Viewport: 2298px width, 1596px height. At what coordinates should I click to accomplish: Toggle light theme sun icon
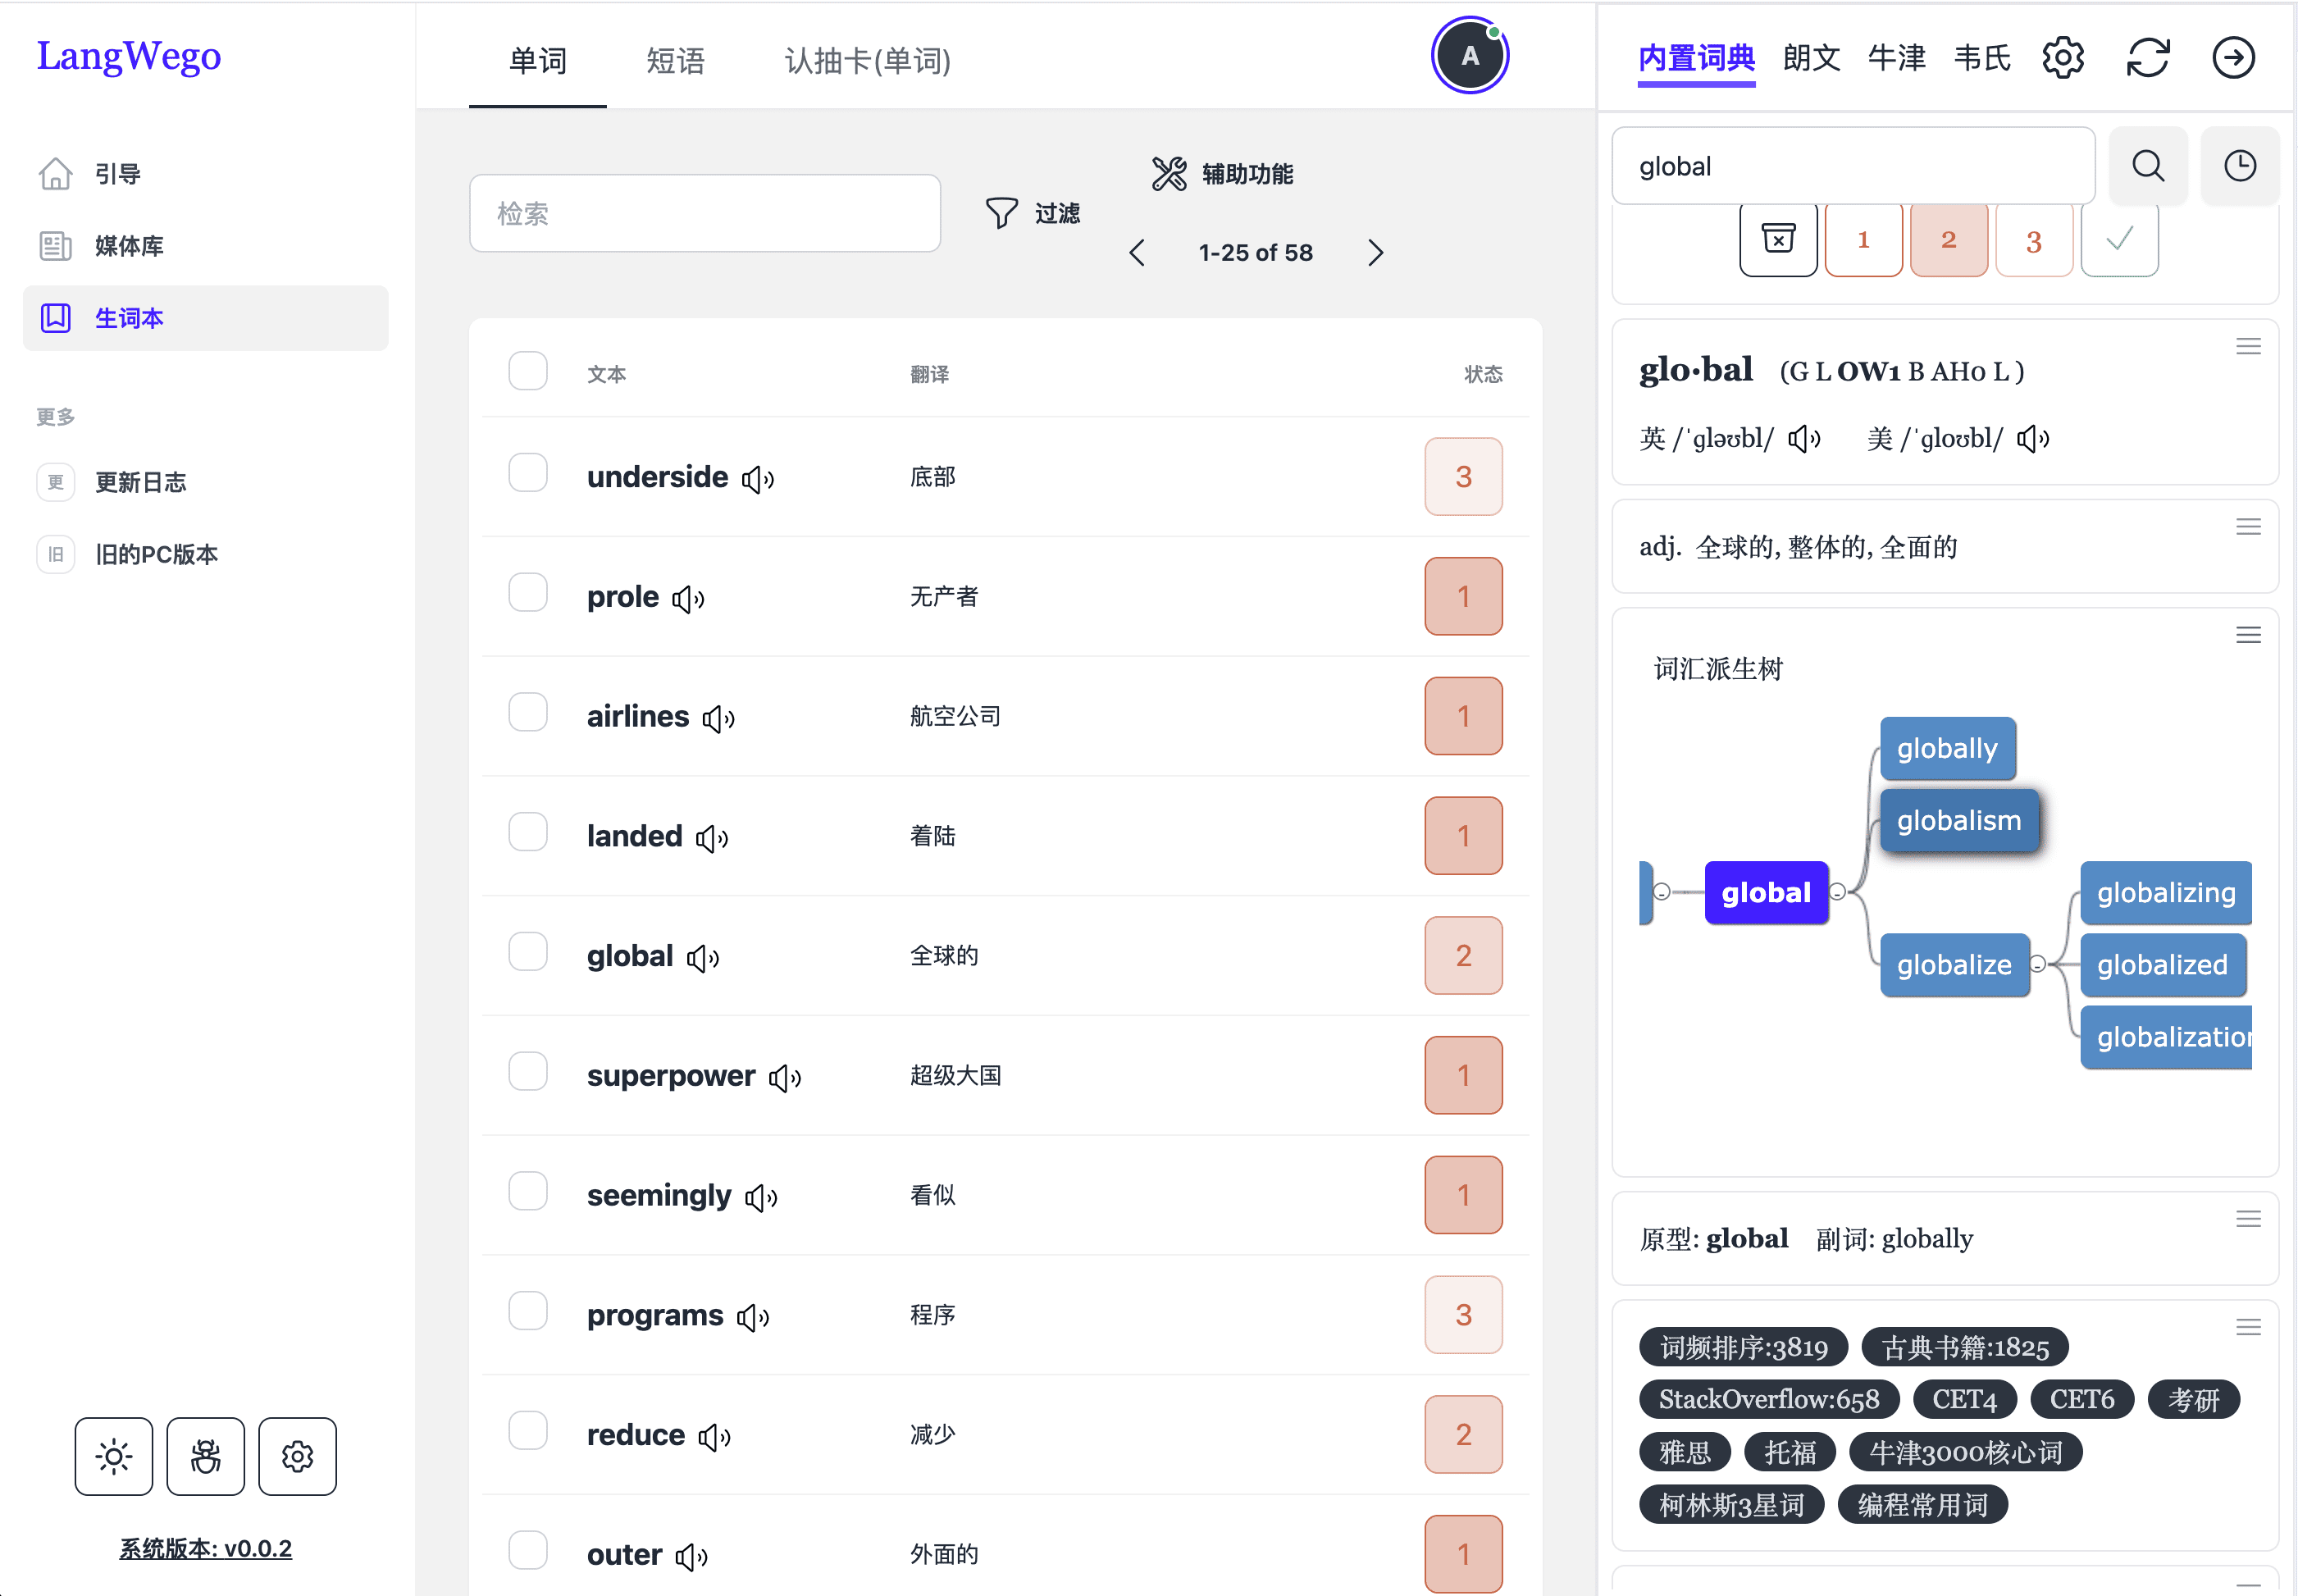pos(114,1456)
